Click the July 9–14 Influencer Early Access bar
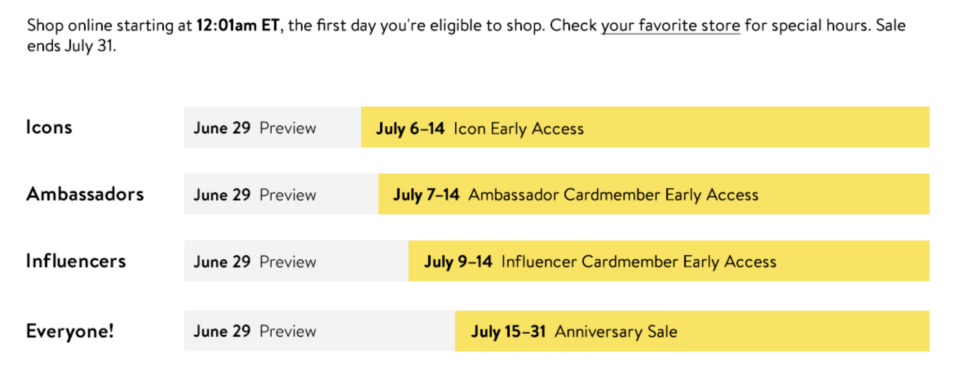The image size is (960, 375). [x=669, y=261]
